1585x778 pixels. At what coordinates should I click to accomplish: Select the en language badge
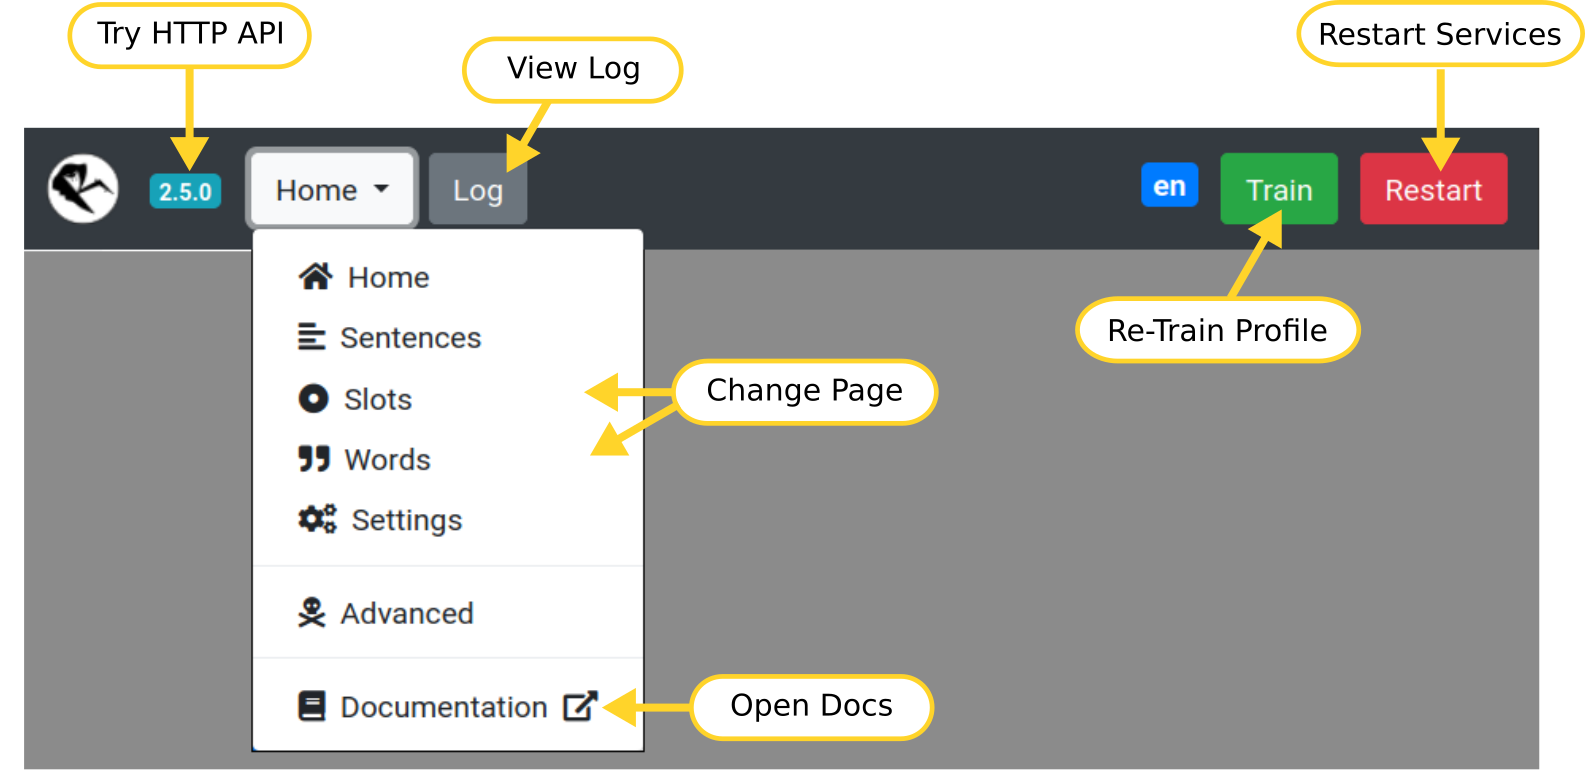(1169, 185)
